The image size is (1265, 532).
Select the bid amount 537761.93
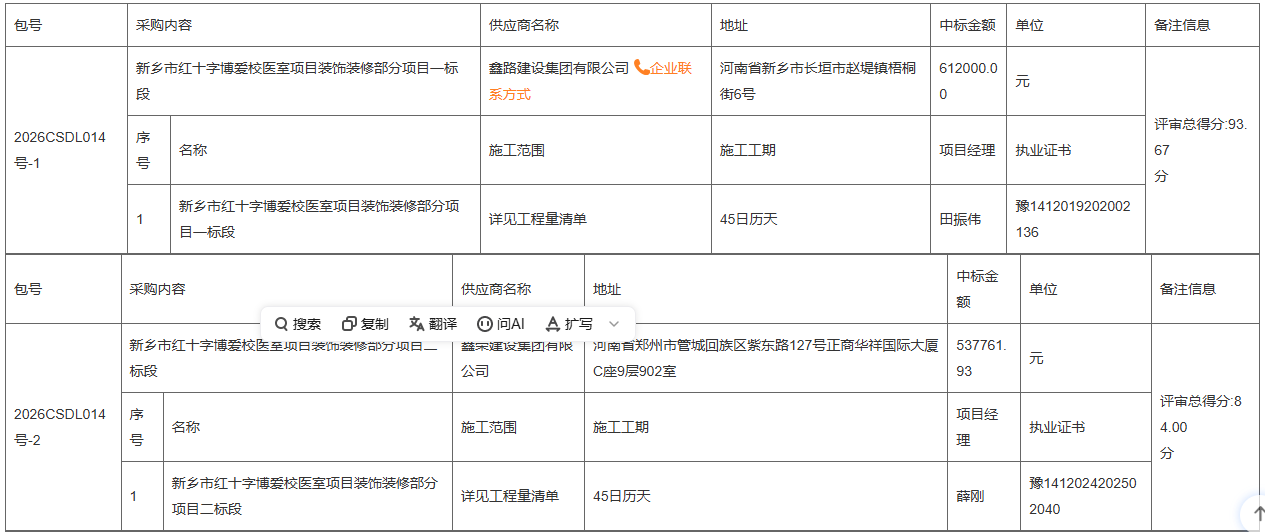(981, 358)
